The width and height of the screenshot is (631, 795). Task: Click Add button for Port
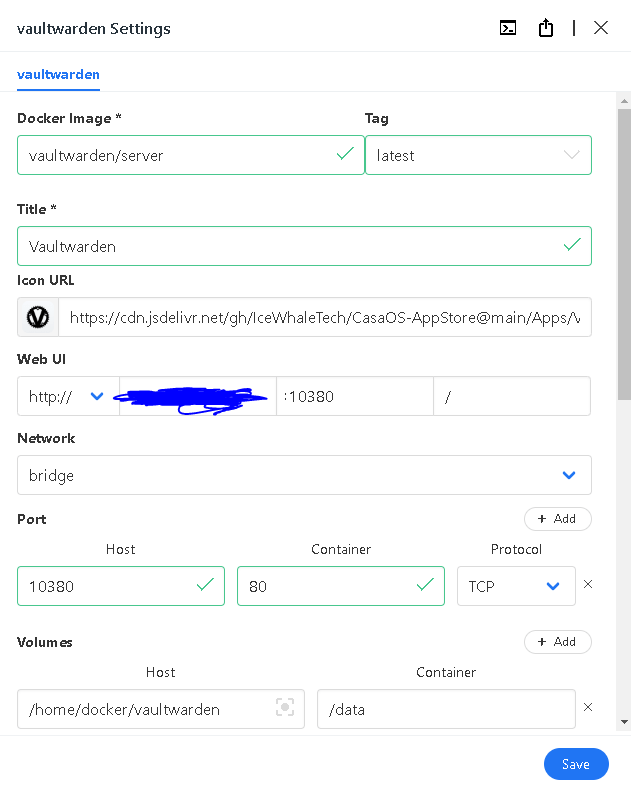tap(557, 519)
